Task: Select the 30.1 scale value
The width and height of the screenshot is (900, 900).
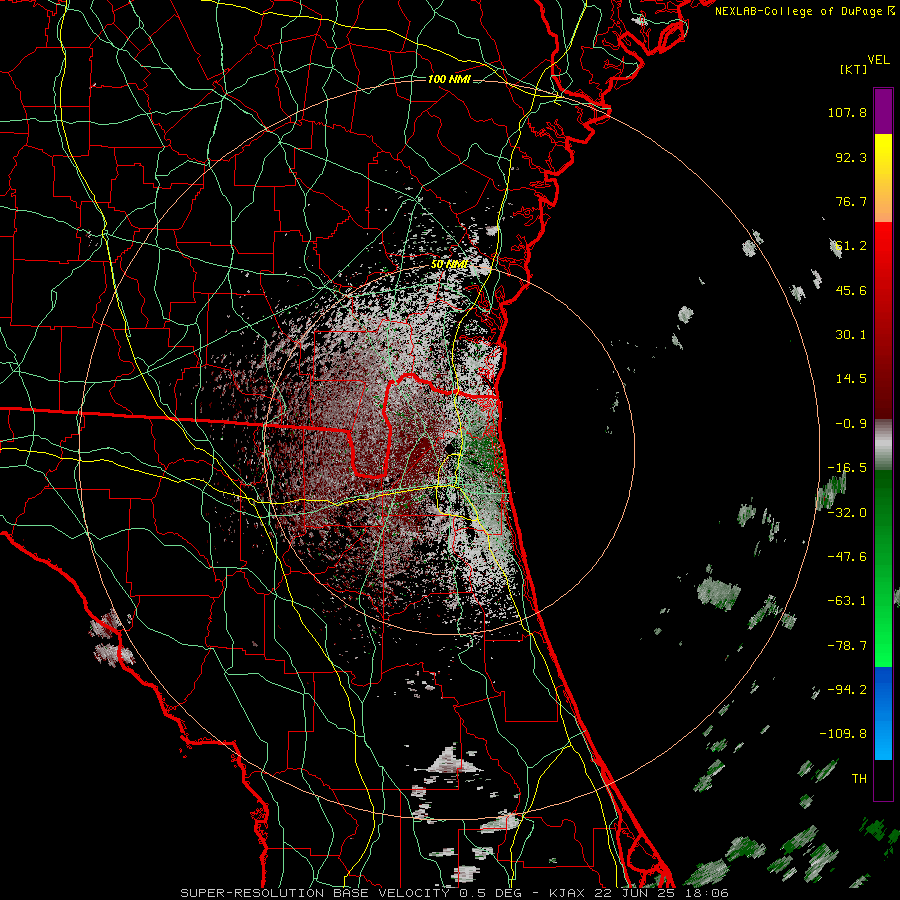Action: click(x=851, y=335)
